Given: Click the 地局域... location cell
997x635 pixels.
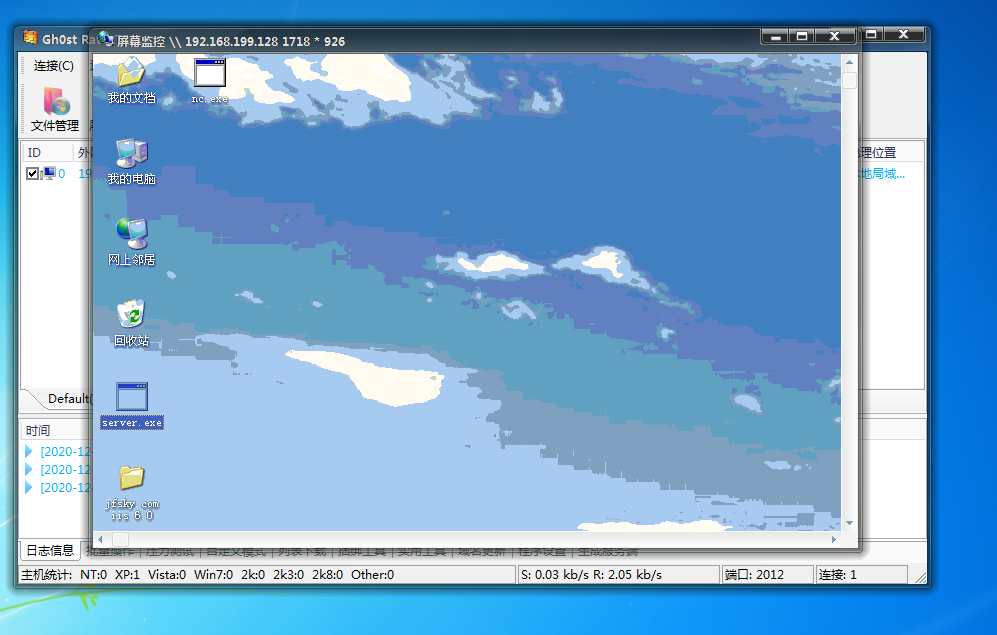Looking at the screenshot, I should click(x=881, y=173).
